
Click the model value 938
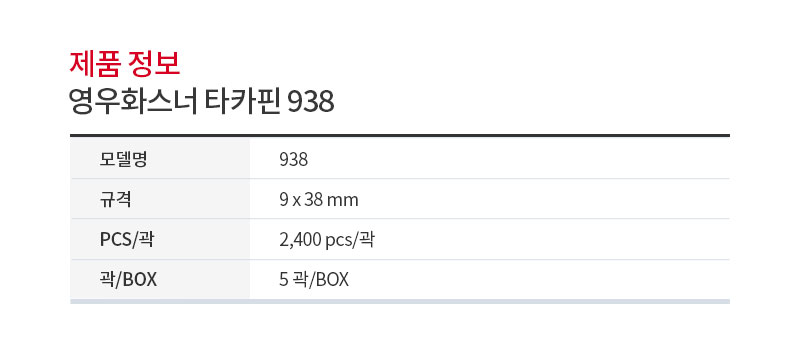[x=293, y=160]
